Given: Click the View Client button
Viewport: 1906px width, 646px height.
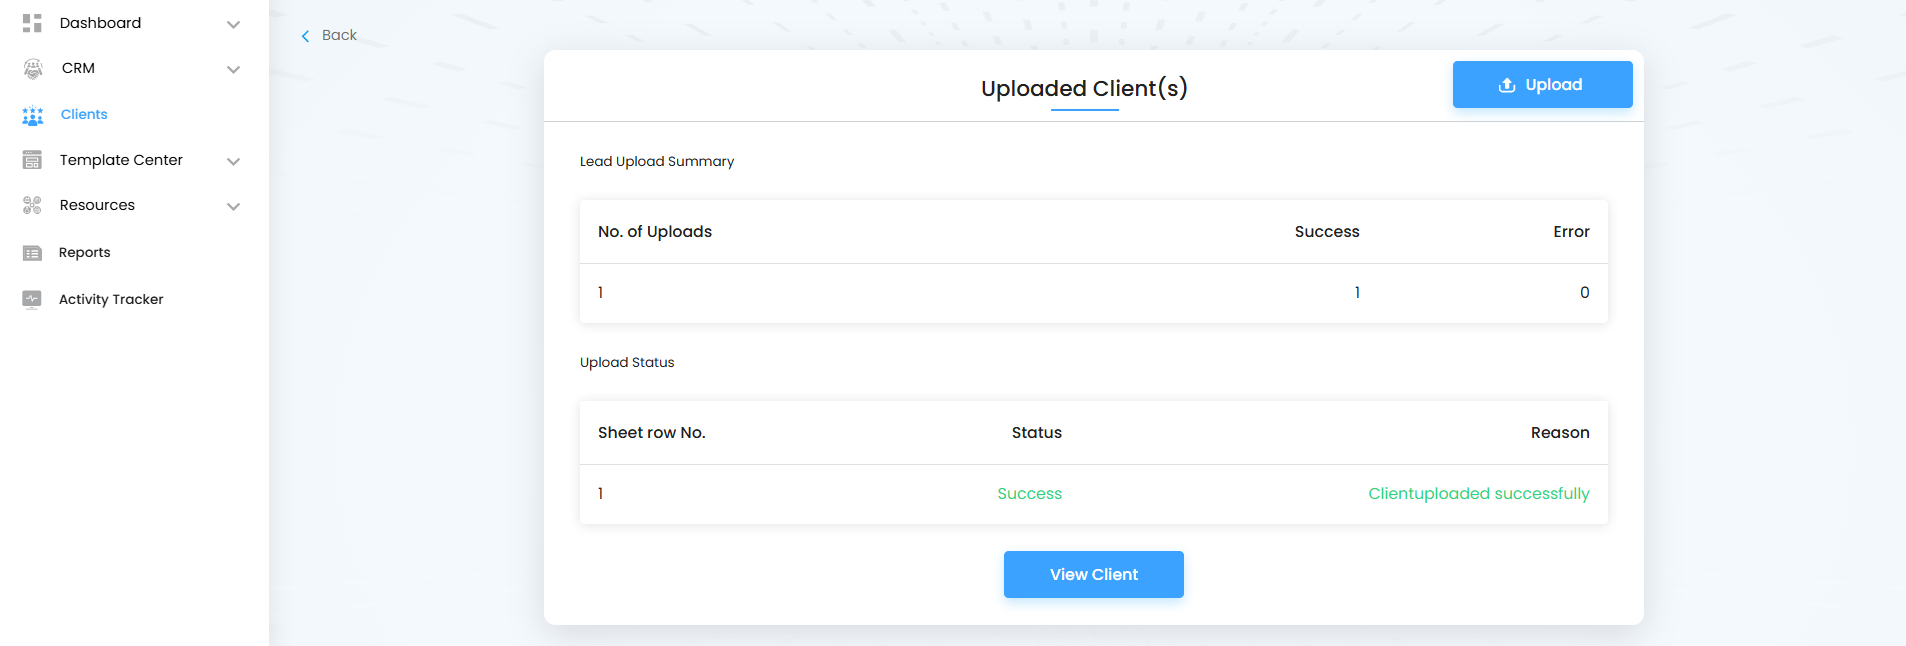Looking at the screenshot, I should coord(1093,574).
